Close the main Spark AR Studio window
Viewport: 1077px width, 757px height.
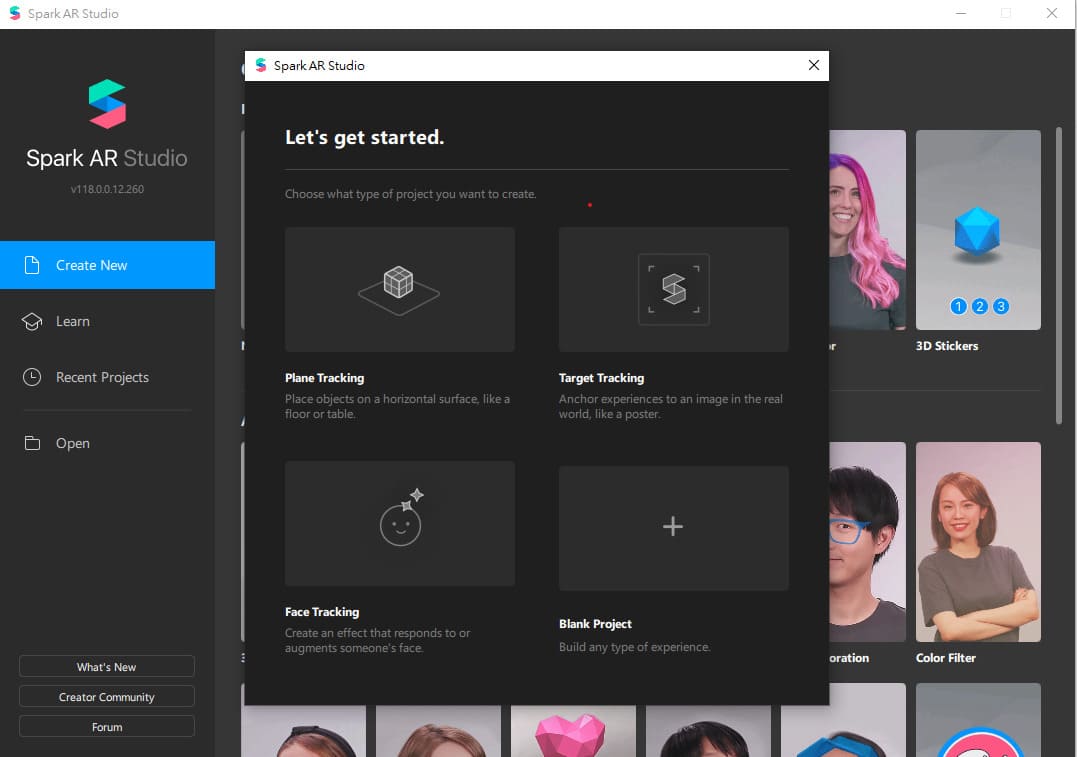point(1052,13)
